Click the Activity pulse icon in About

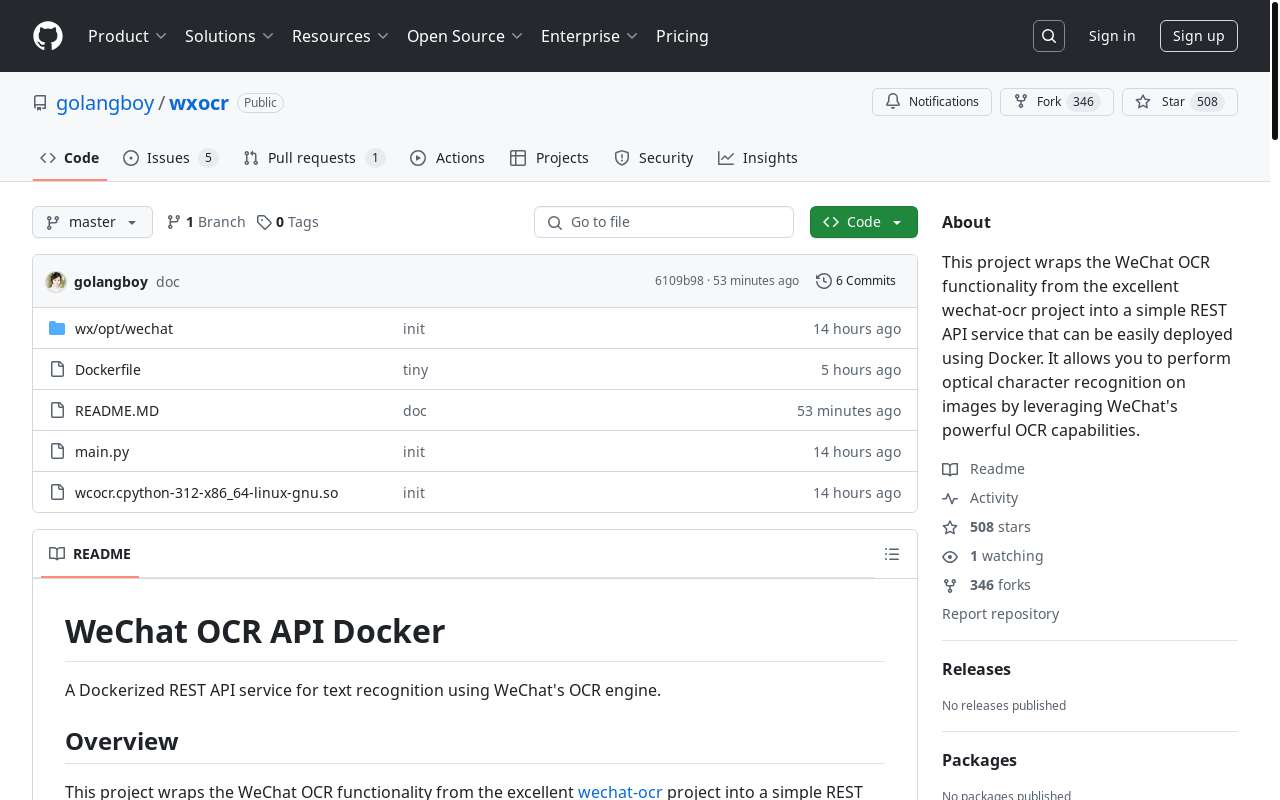pos(950,498)
